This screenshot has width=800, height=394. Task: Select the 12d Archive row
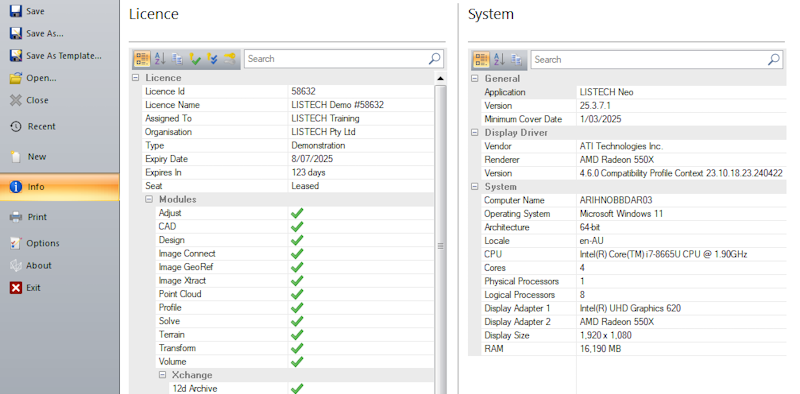click(x=301, y=388)
